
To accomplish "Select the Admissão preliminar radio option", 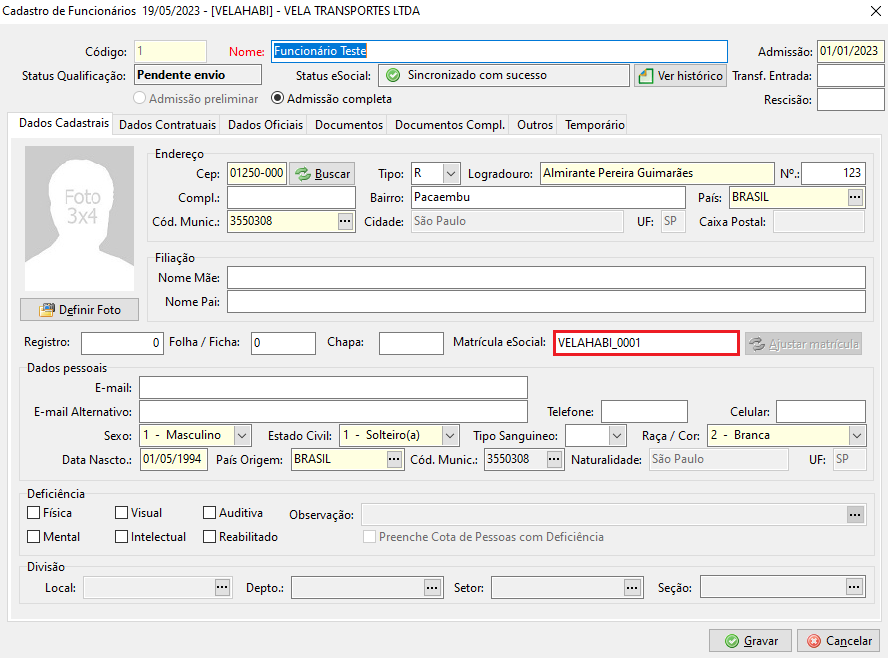I will (x=139, y=98).
